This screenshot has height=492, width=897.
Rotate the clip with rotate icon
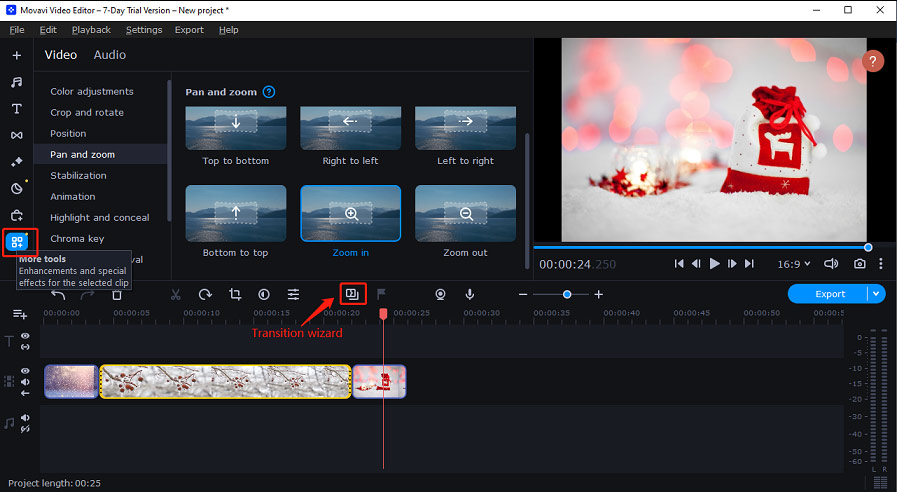[x=205, y=295]
